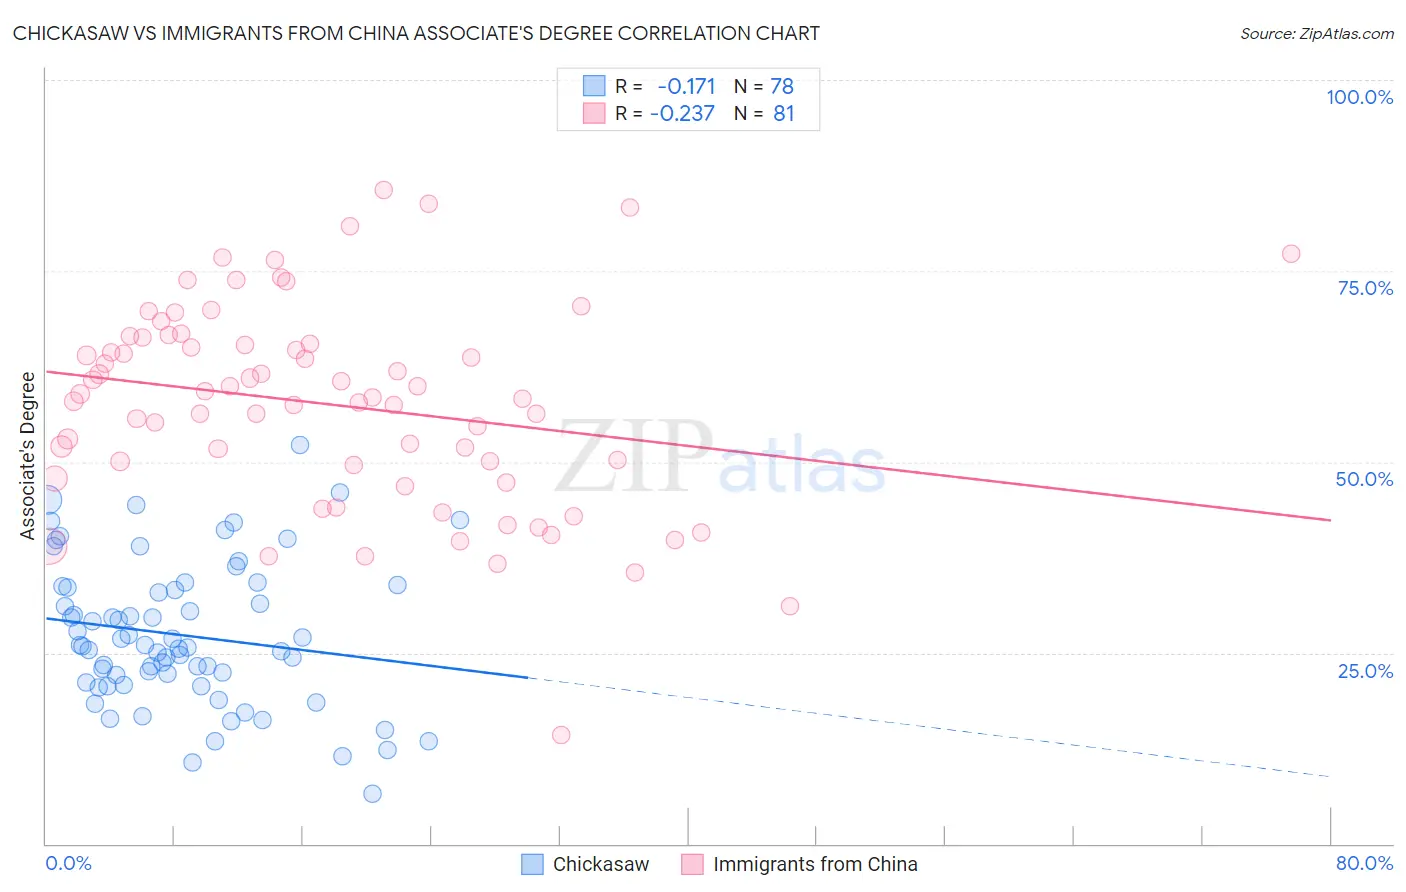Viewport: 1406px width, 892px height.
Task: Click the blue swatch beside R = -0.171
Action: (x=594, y=86)
